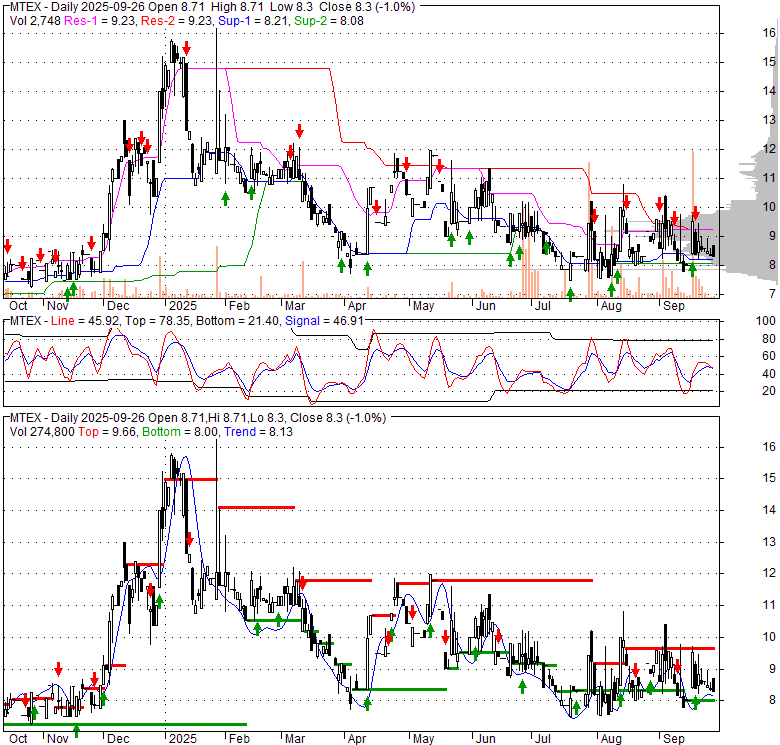Click the Vol 2,748 text in top panel
Screen dimensions: 780x745
35,21
